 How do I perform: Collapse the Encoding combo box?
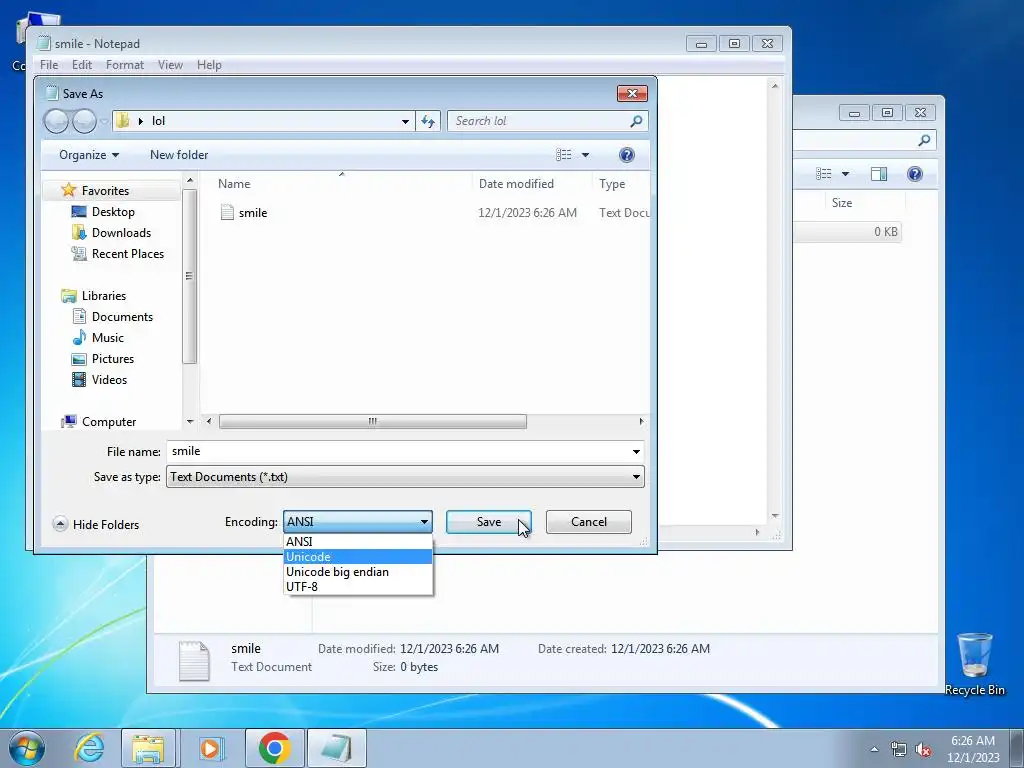(424, 522)
